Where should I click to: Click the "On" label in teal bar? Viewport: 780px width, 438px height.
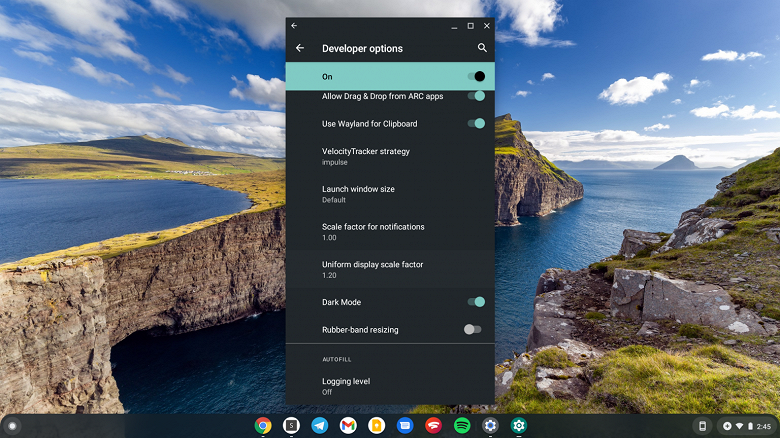pyautogui.click(x=327, y=77)
